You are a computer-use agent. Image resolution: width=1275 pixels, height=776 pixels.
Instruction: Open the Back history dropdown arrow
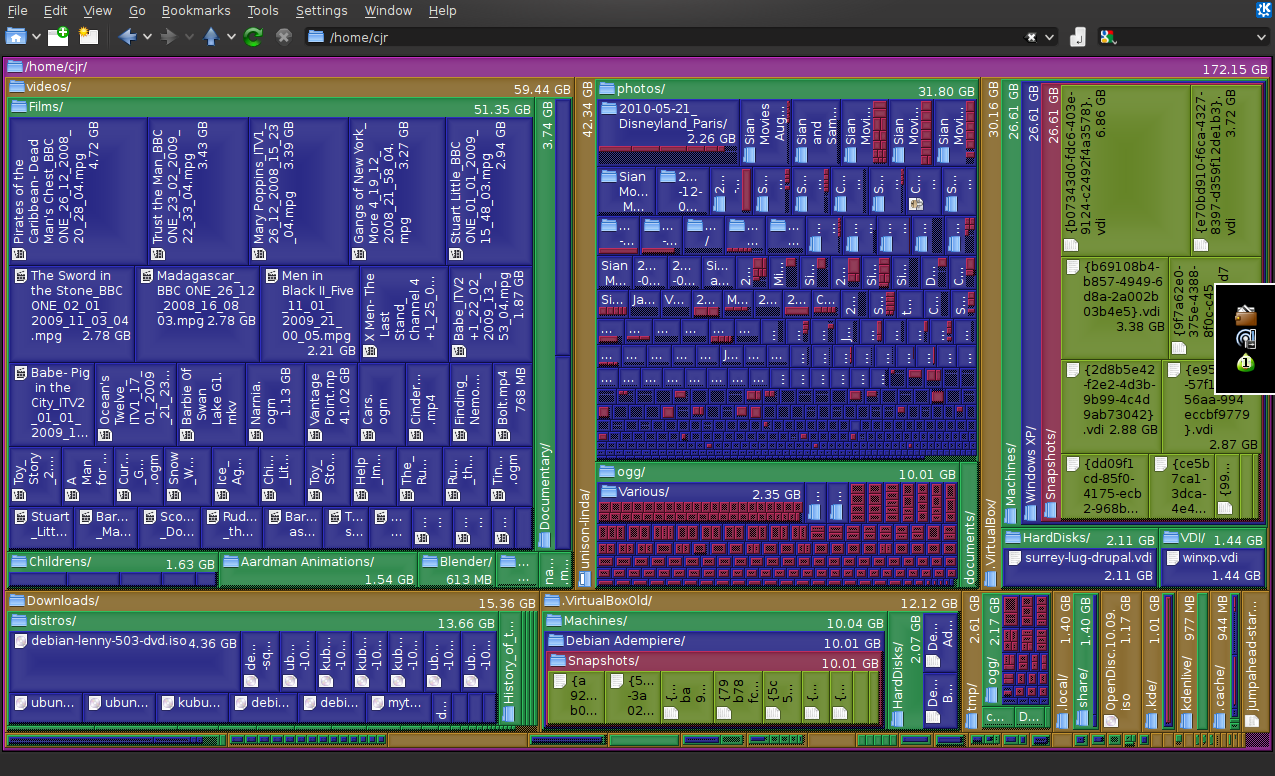tap(147, 37)
